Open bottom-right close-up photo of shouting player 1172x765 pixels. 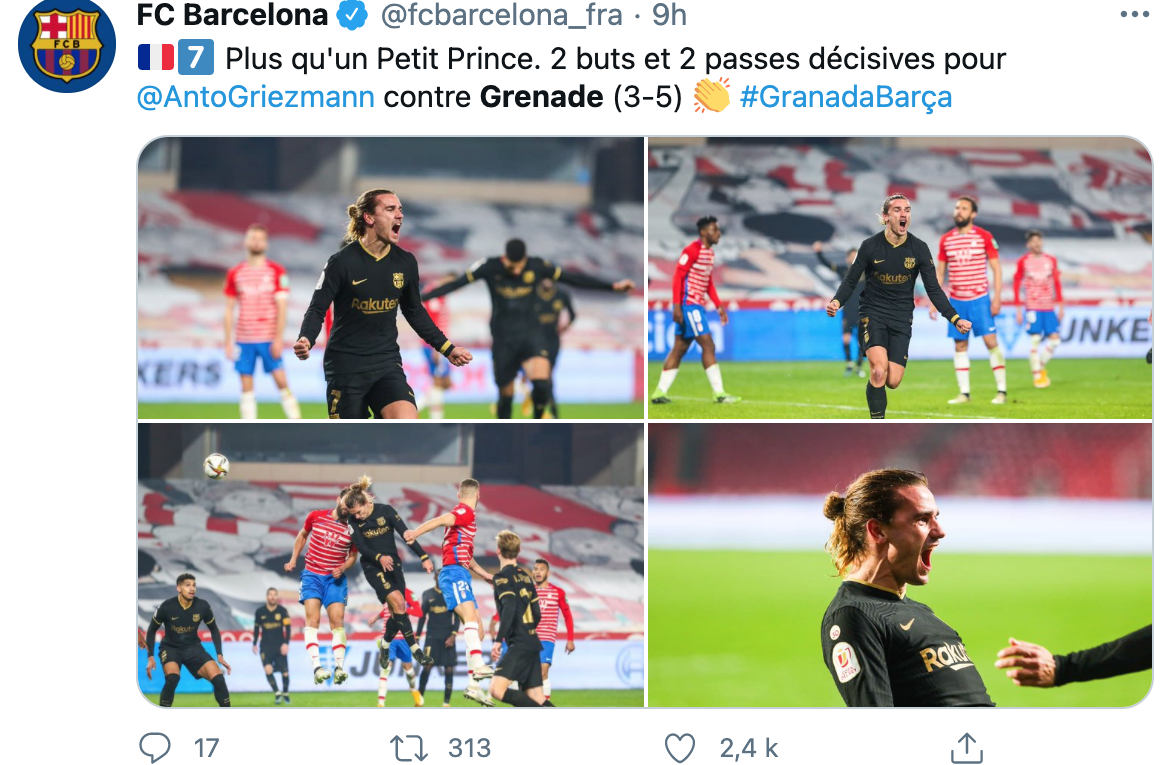click(900, 565)
